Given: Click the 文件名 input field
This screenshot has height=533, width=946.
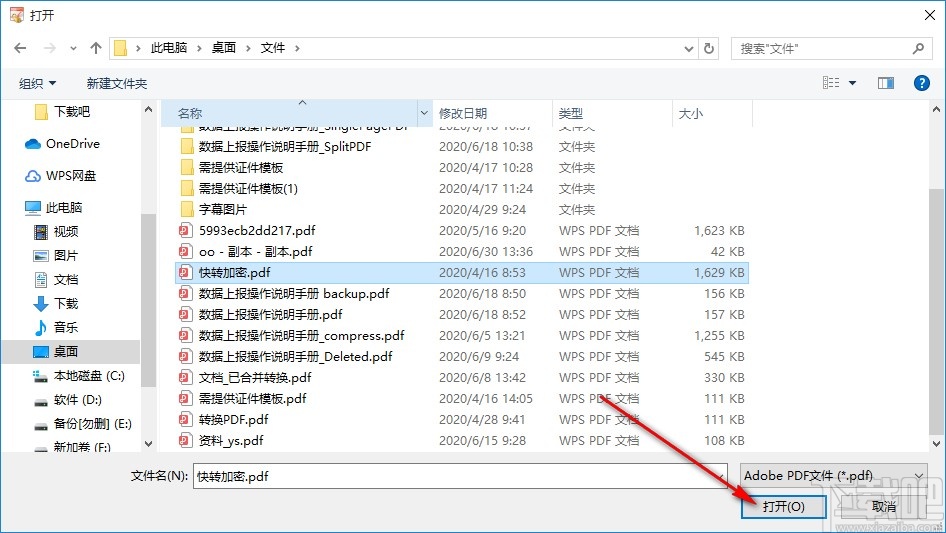Looking at the screenshot, I should tap(460, 476).
